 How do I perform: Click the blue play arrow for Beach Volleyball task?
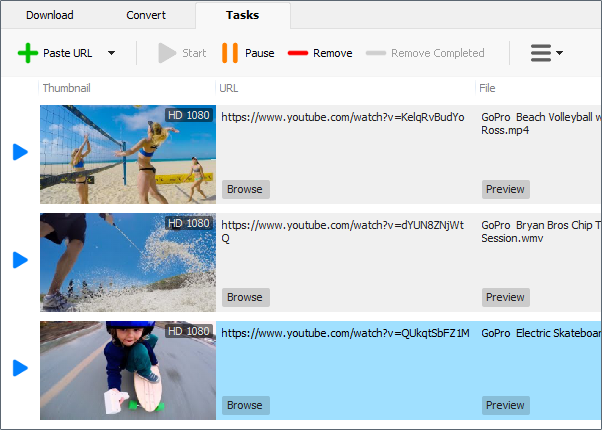[20, 152]
